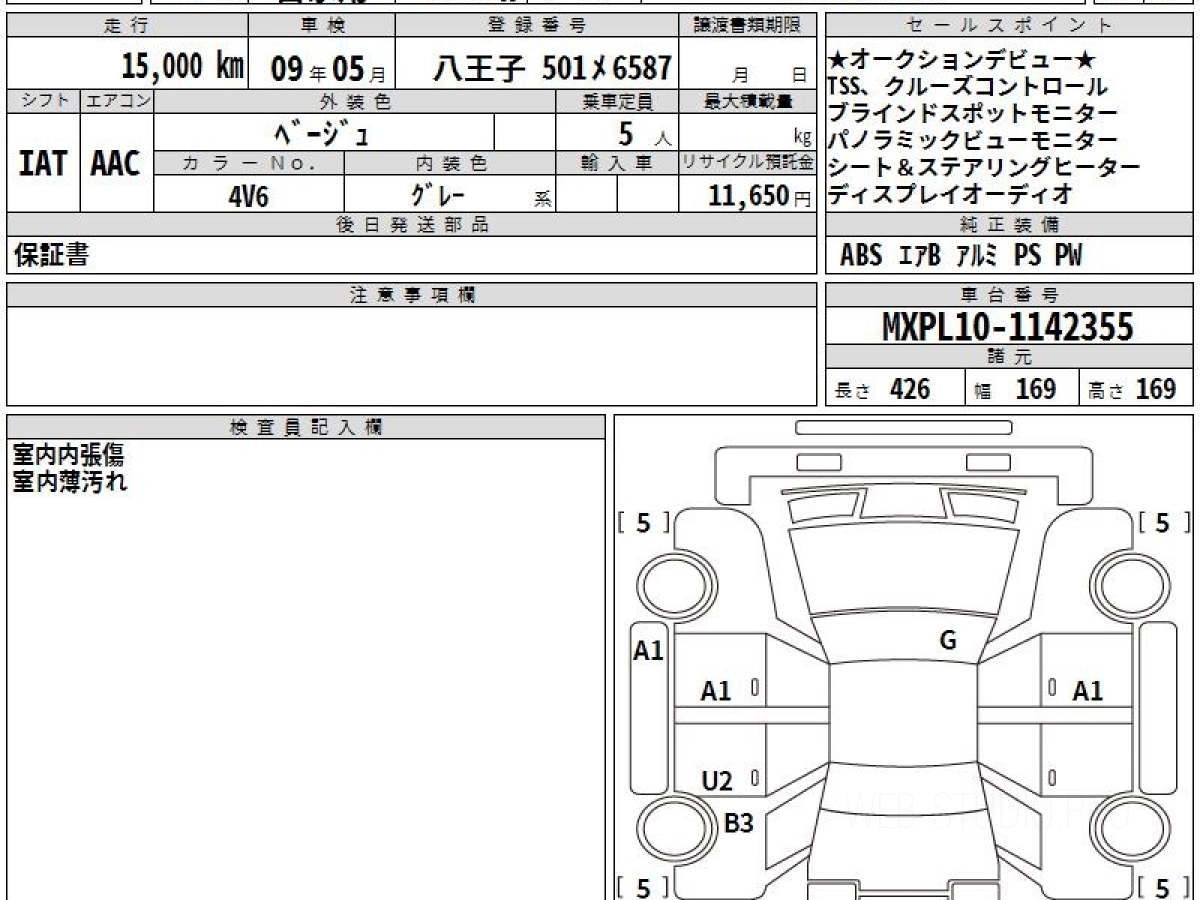Select the [5] rating at diagram bottom-right
Screen dimensions: 1200x900
[x=1164, y=888]
